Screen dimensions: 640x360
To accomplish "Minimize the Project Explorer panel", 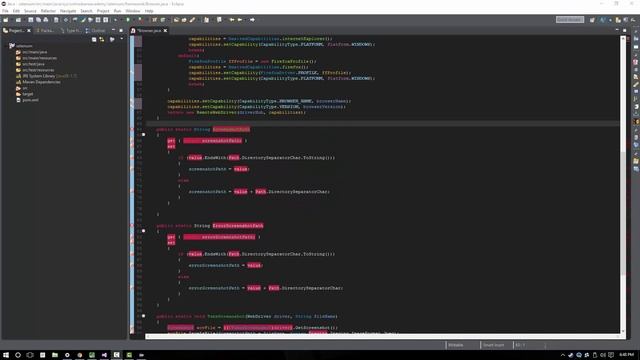I will point(113,30).
